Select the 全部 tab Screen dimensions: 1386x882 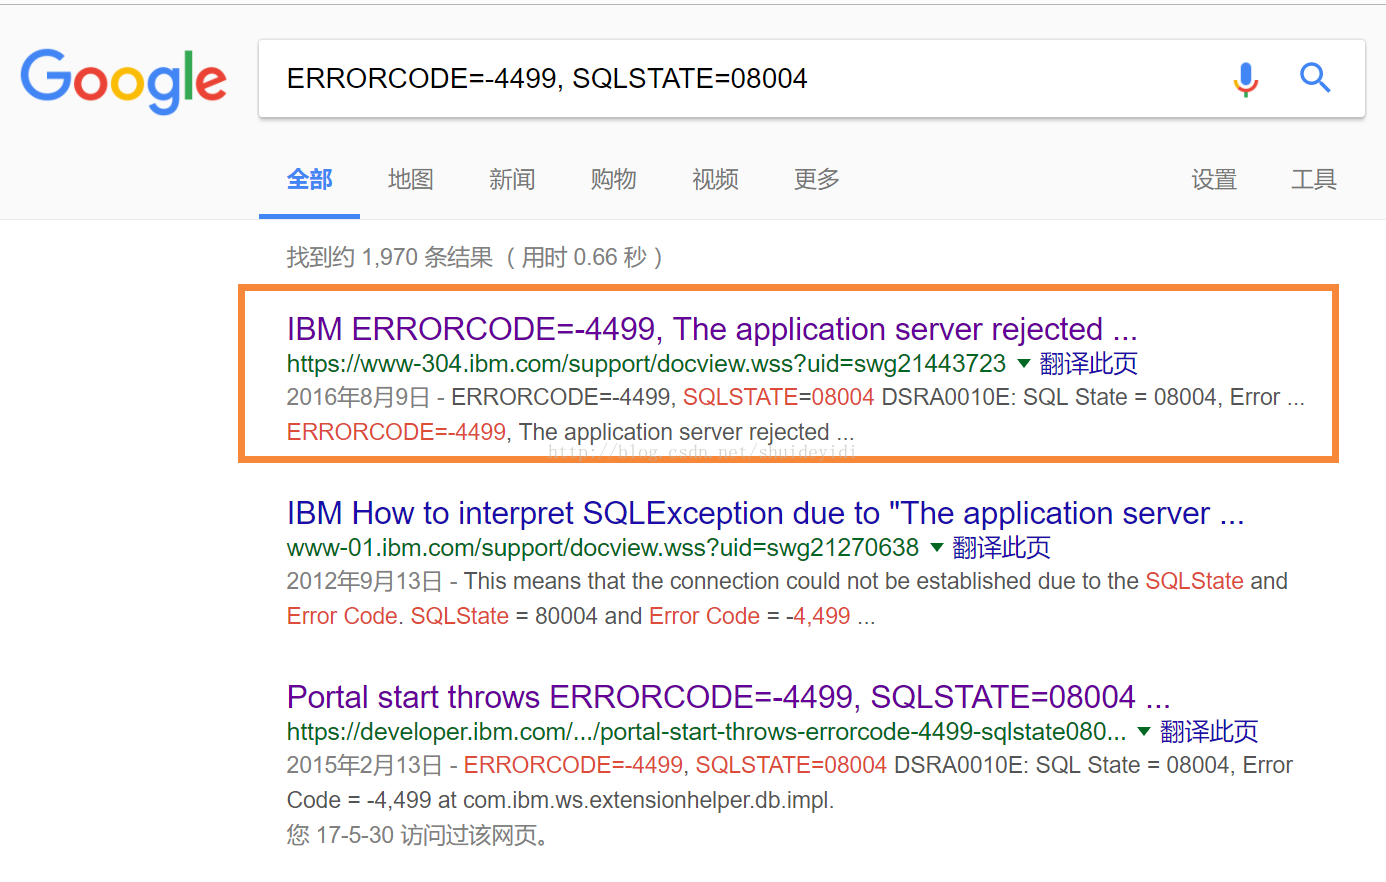[x=309, y=180]
